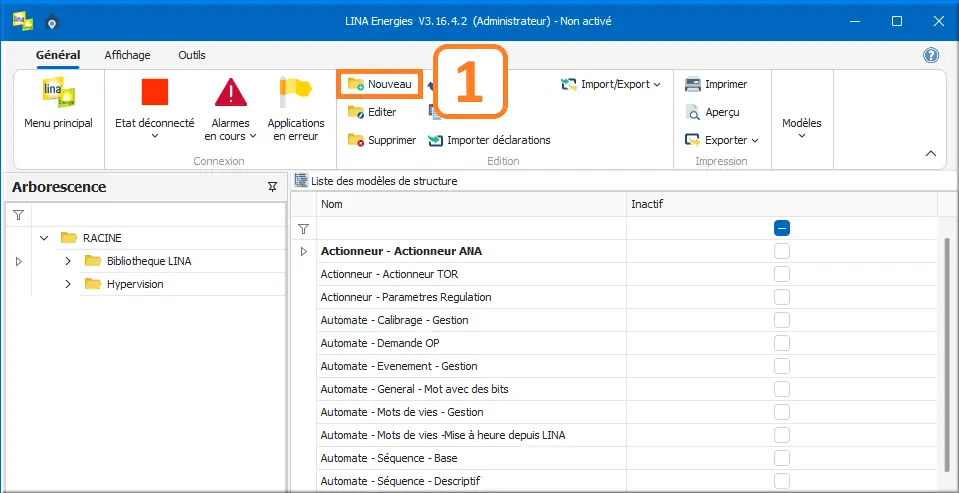Select row Automate - Calibrage - Gestion
Screen dimensions: 959x493
coord(472,320)
